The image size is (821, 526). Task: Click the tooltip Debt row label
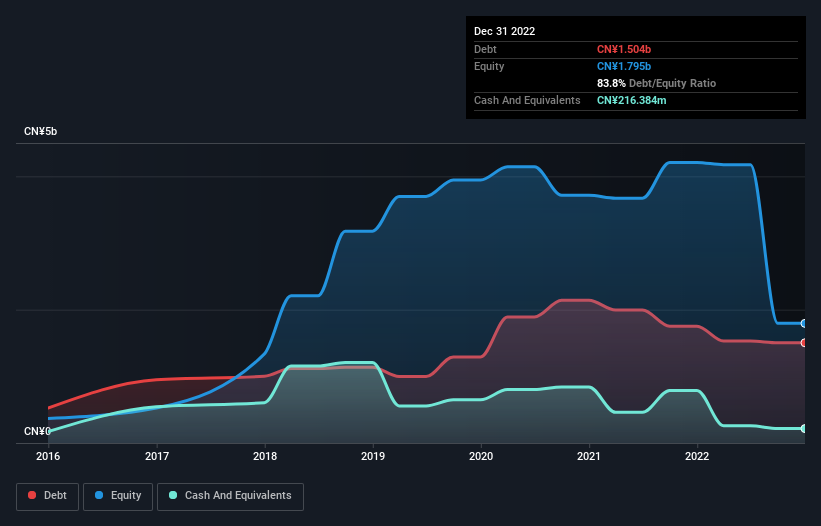coord(485,49)
